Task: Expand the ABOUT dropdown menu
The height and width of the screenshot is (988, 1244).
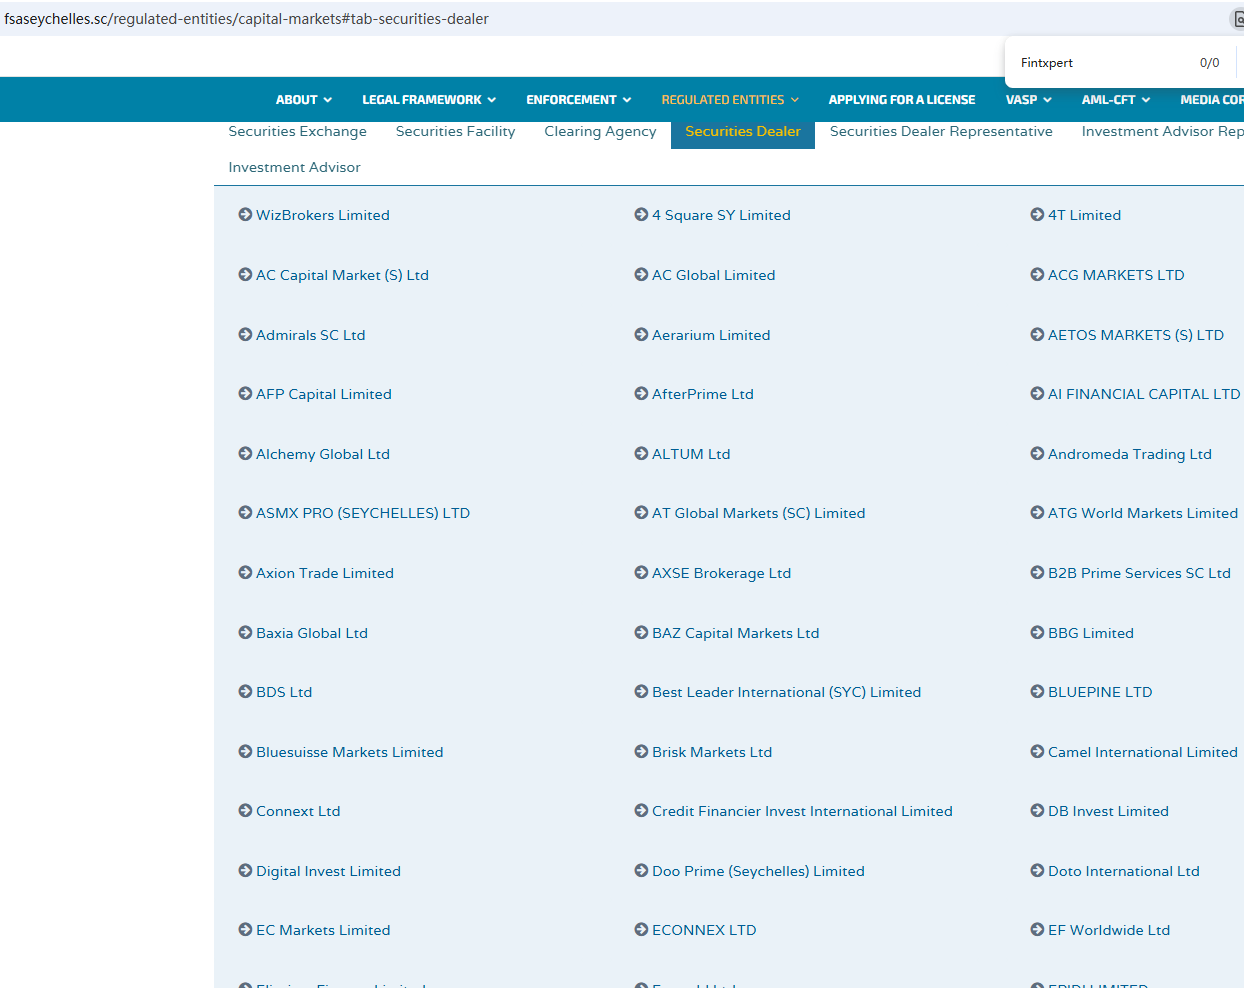Action: [x=303, y=100]
